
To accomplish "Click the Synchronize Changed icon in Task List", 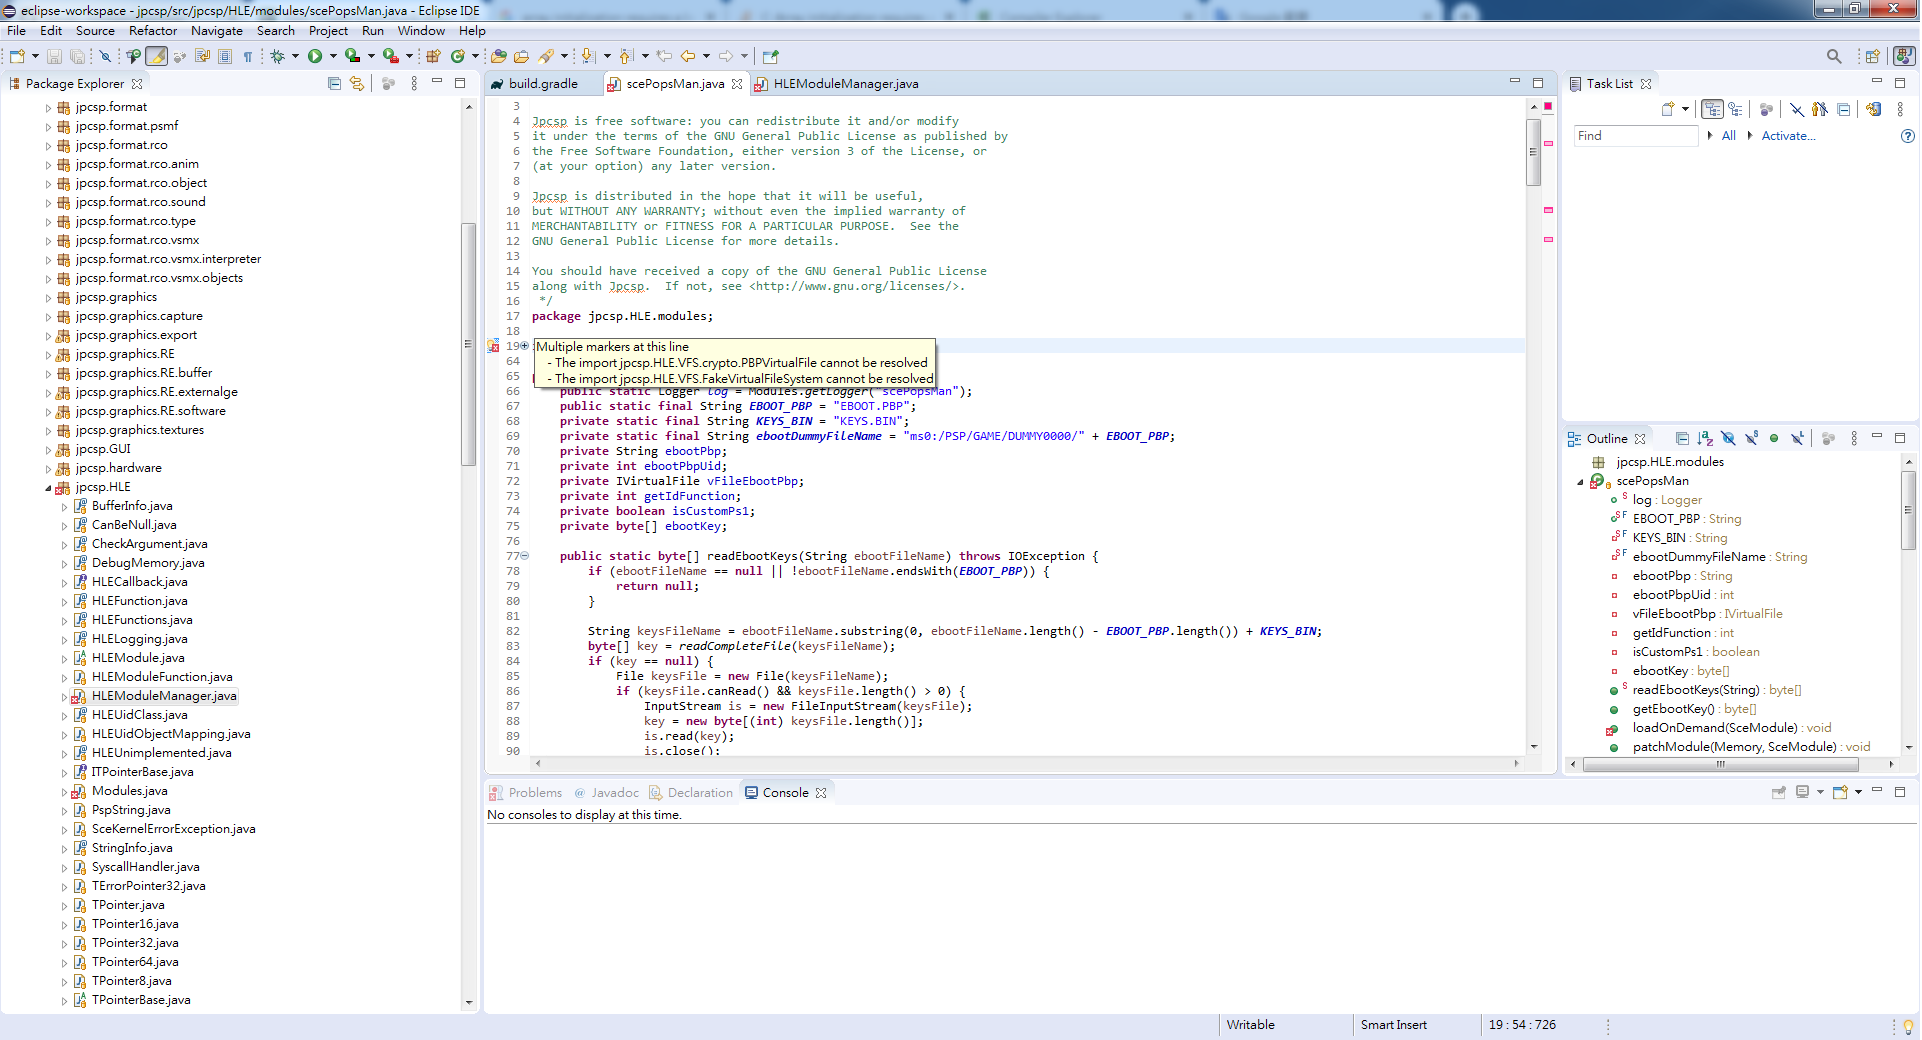I will (x=1873, y=110).
